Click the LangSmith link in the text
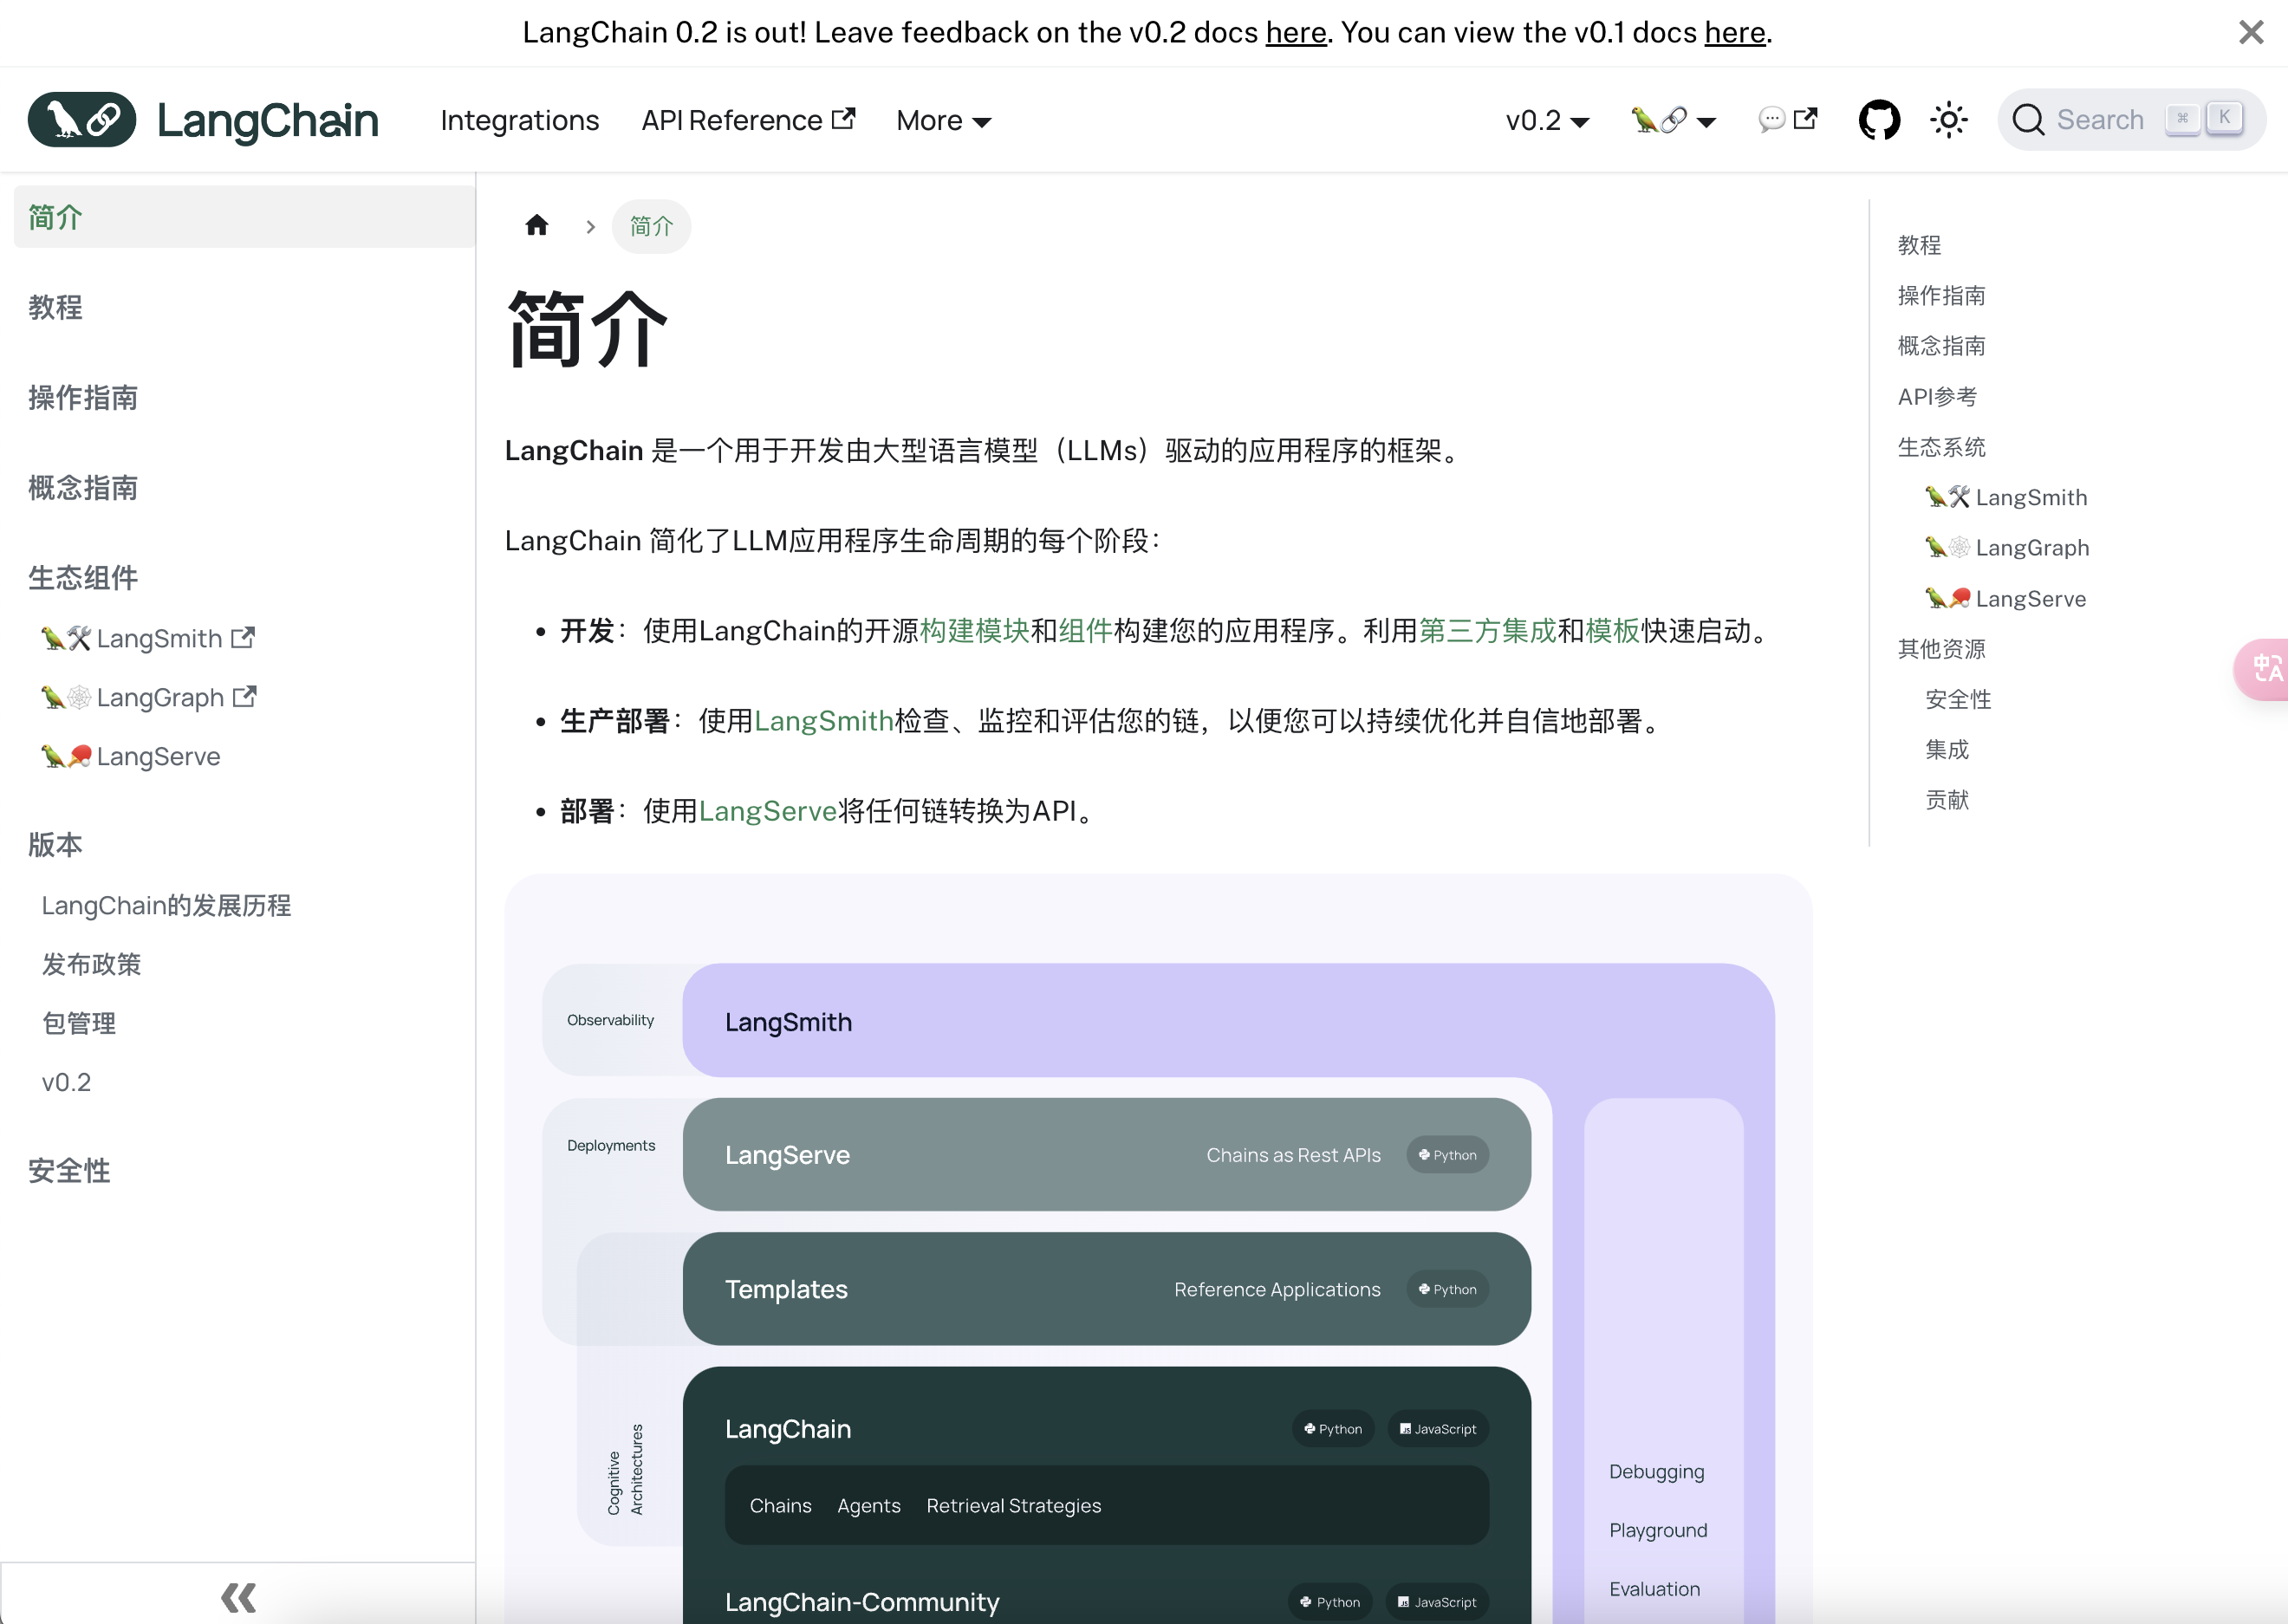 coord(824,719)
